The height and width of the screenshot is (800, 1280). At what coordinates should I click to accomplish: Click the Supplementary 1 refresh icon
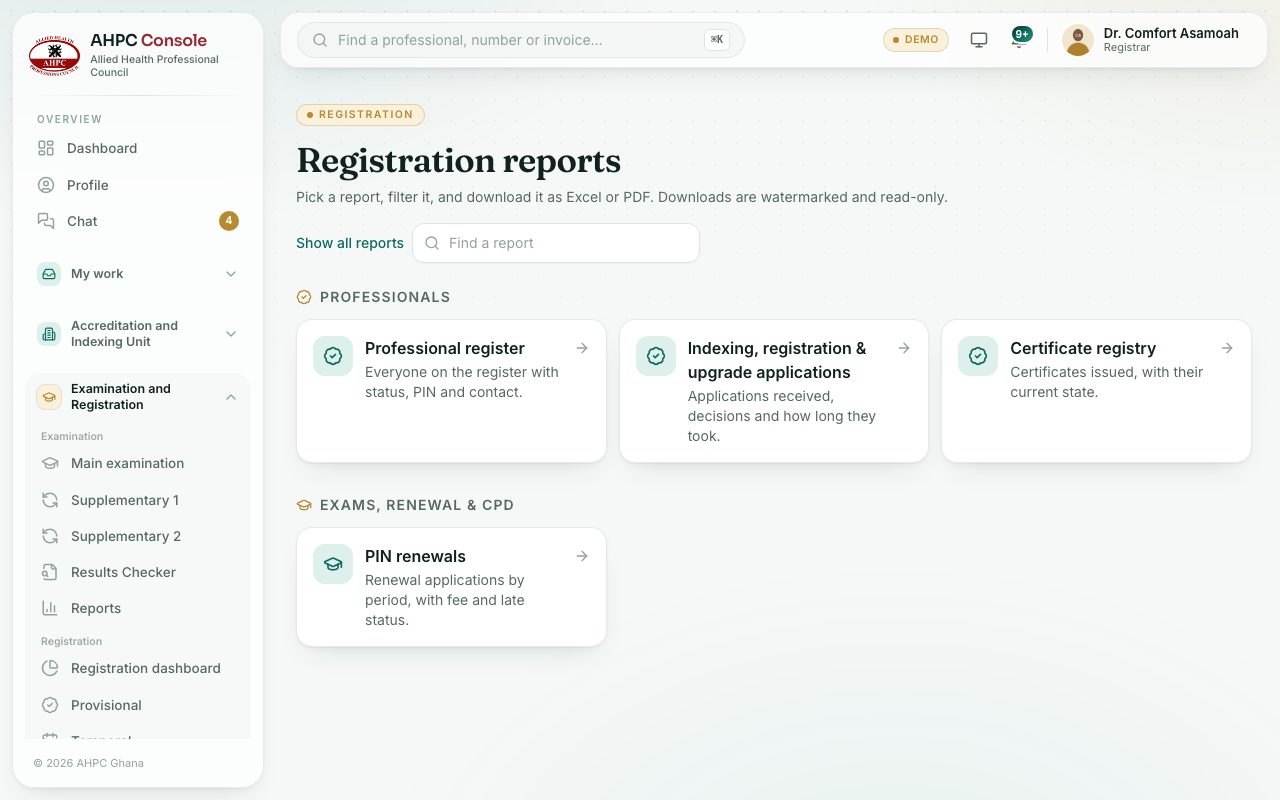(50, 500)
